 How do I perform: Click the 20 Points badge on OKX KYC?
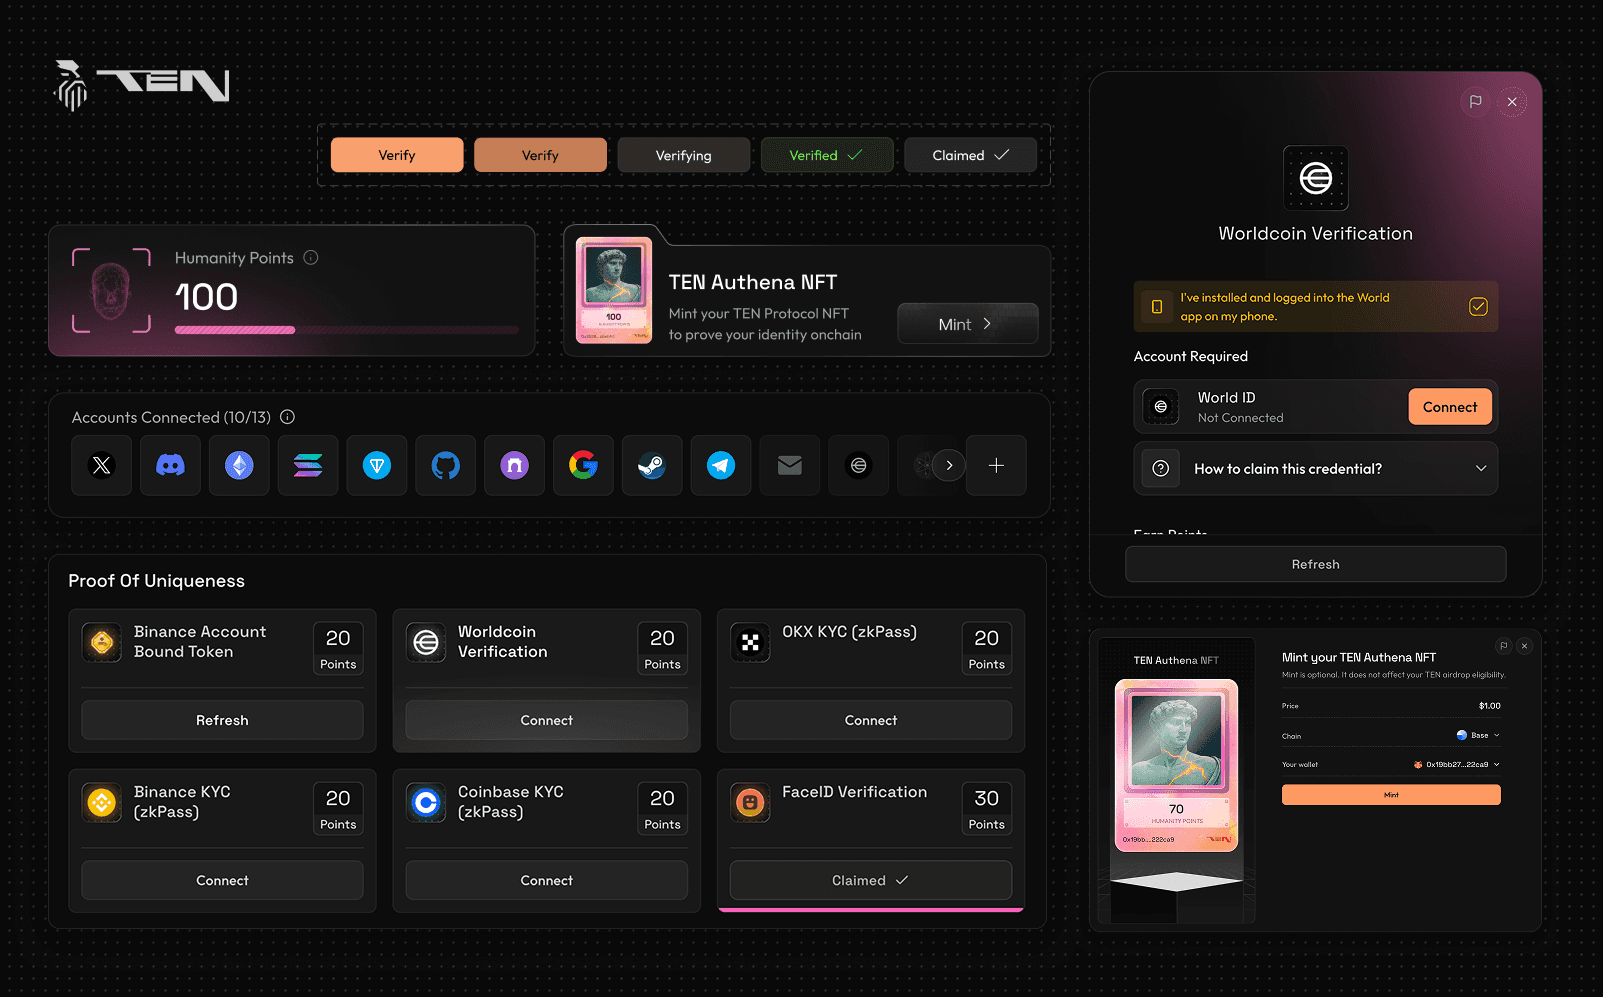click(986, 649)
